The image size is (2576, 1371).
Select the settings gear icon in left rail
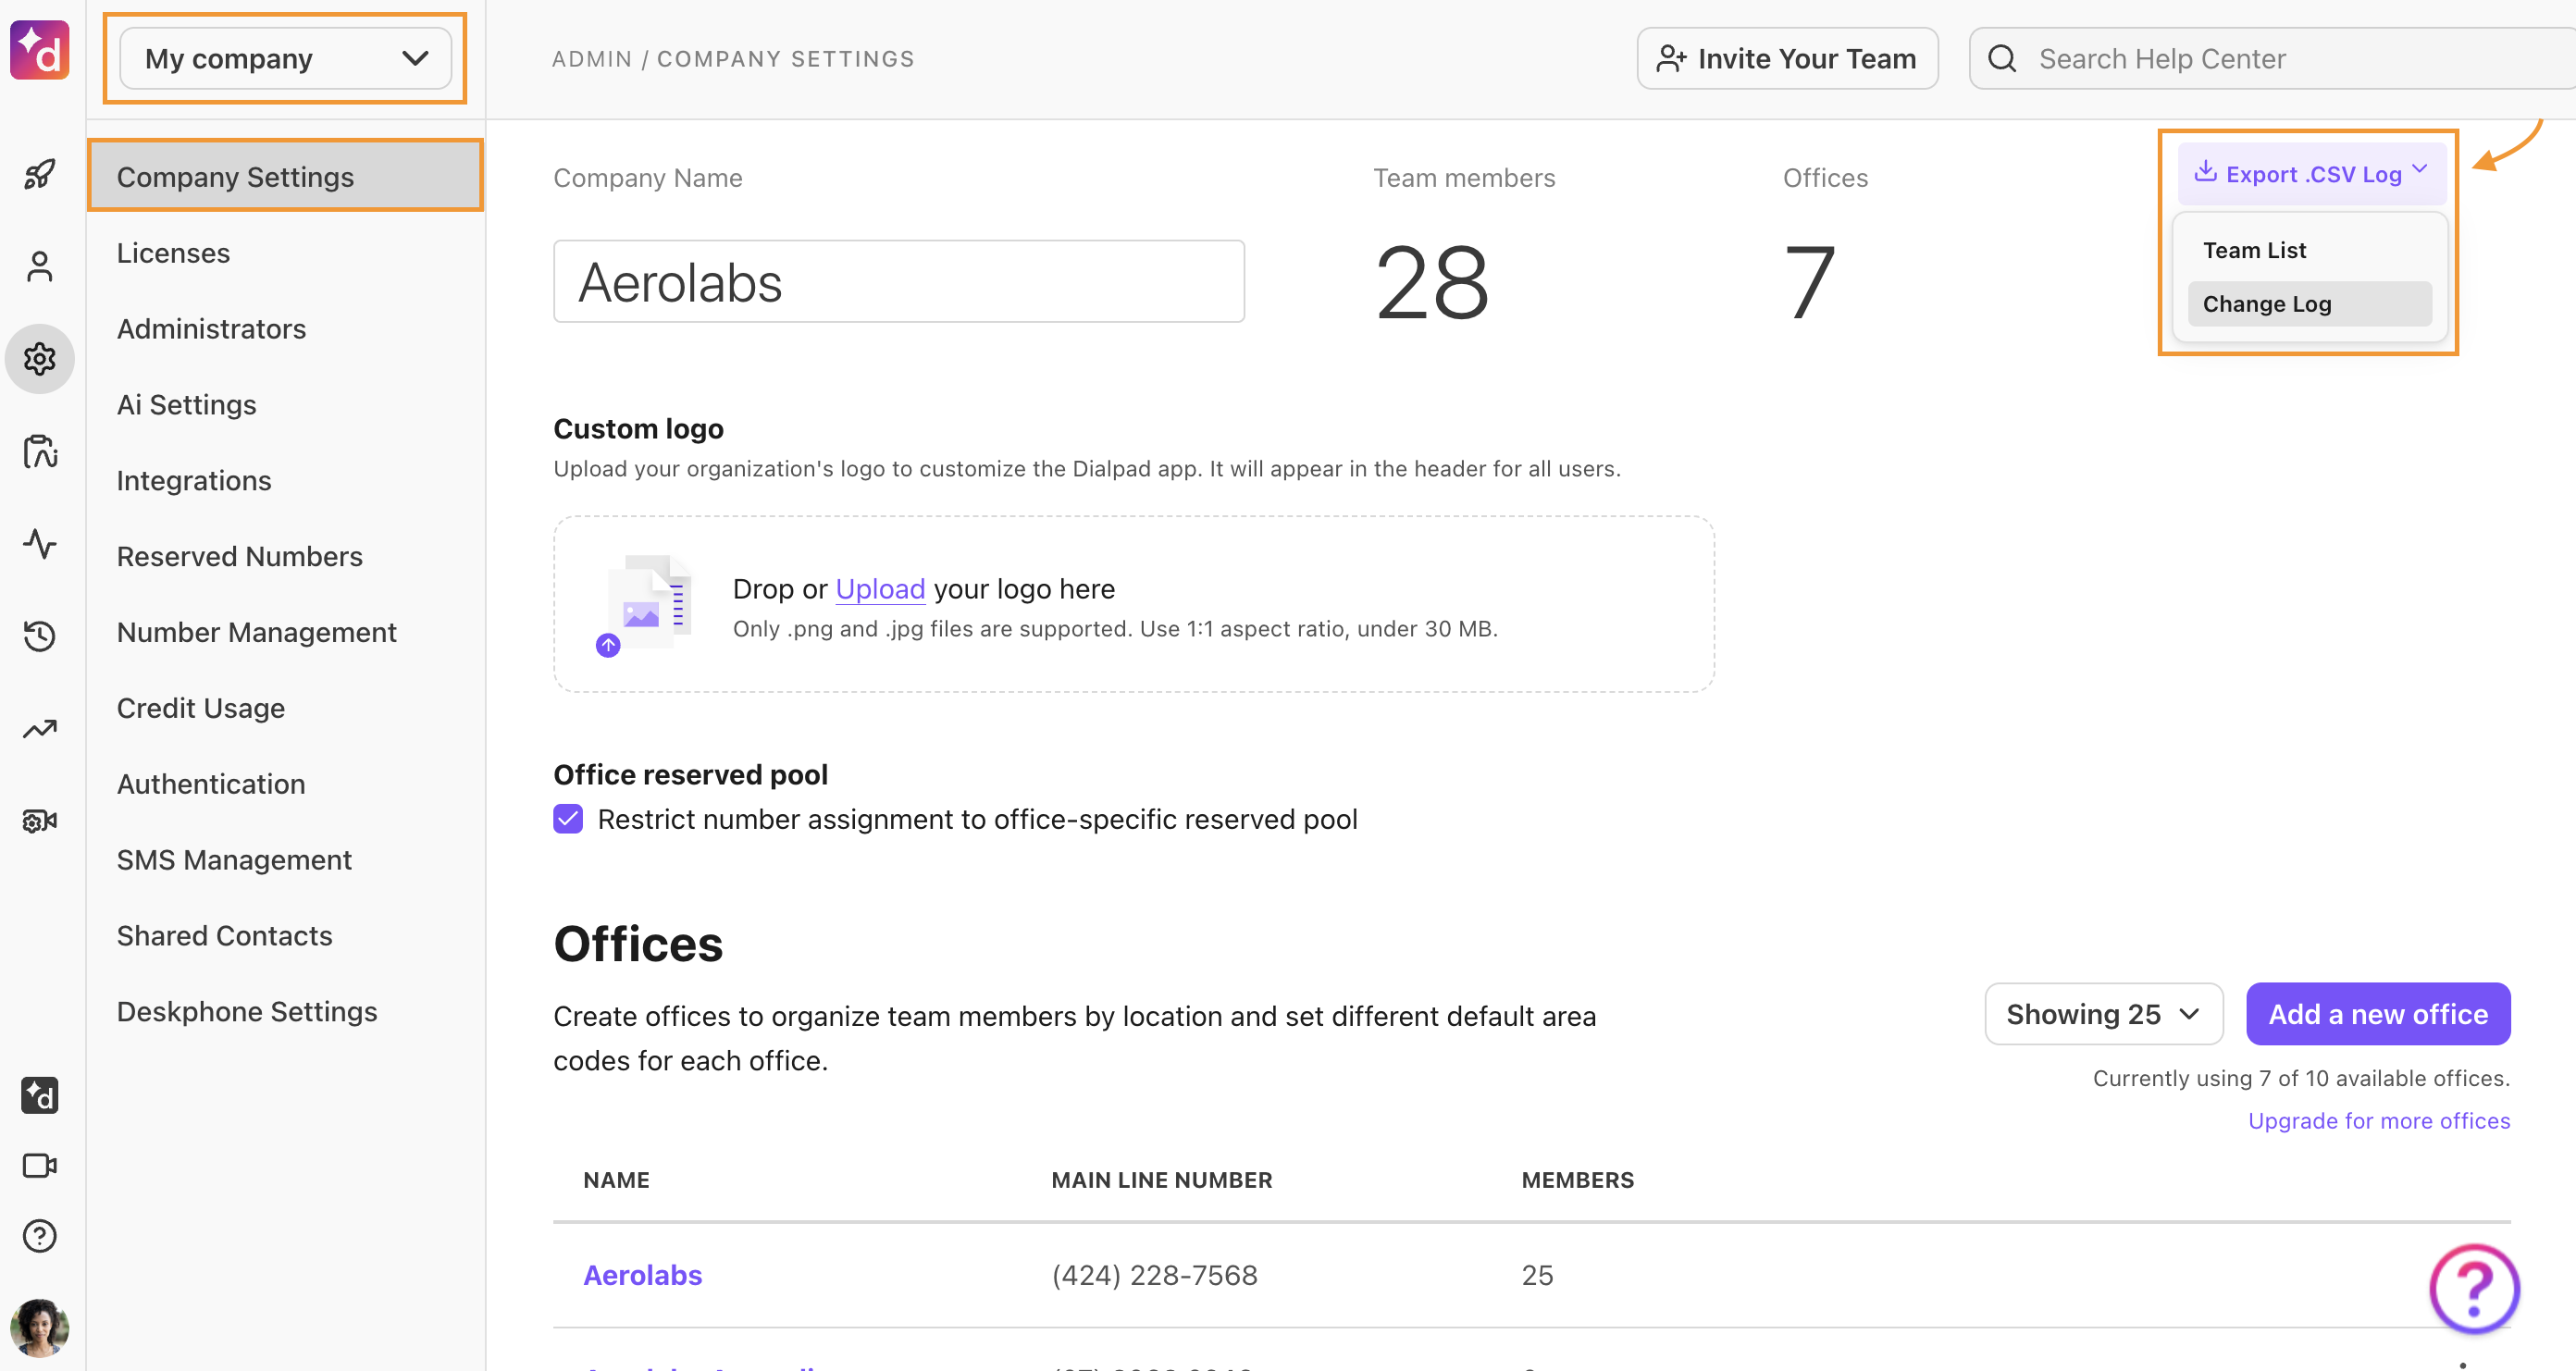40,358
